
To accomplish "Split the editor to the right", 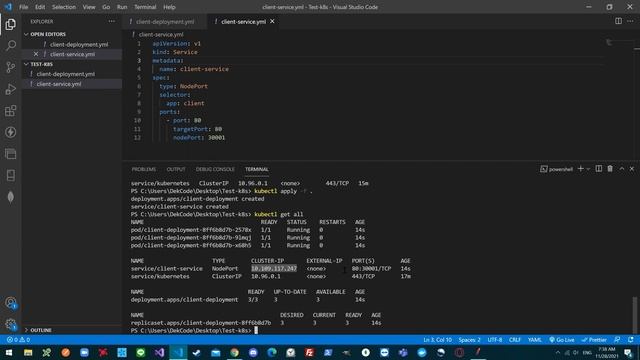I will [618, 21].
